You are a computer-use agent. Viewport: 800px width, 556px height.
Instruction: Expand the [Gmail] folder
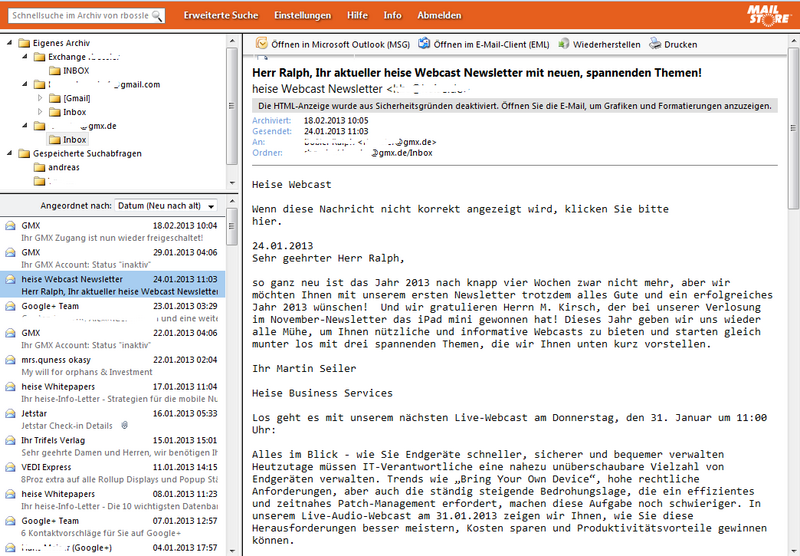pos(40,99)
